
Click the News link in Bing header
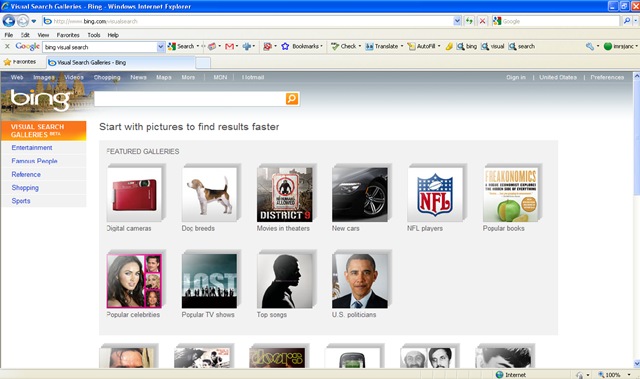point(138,77)
